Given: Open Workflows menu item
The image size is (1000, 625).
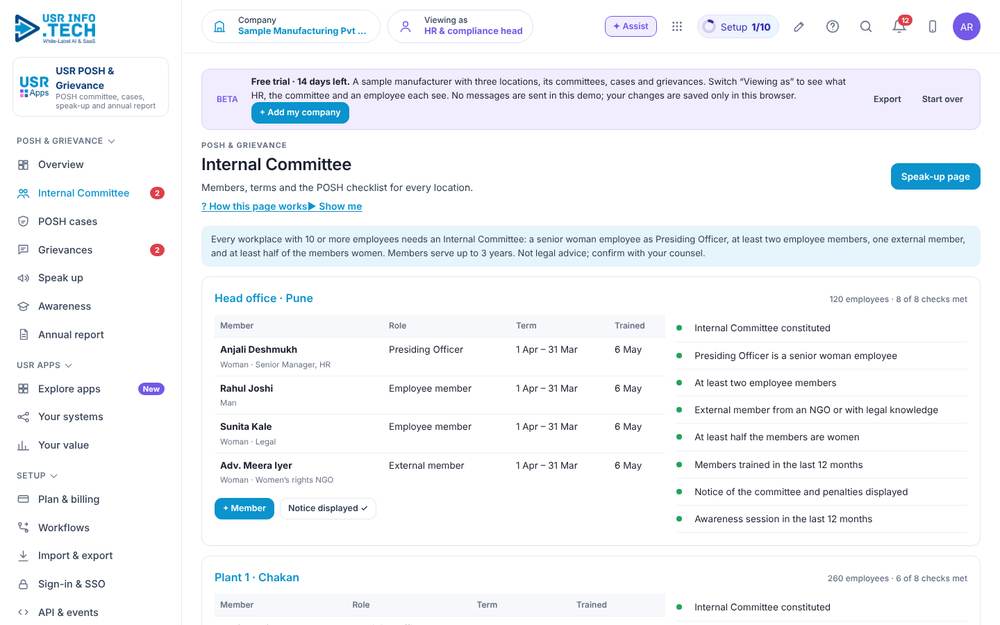Looking at the screenshot, I should pyautogui.click(x=91, y=527).
